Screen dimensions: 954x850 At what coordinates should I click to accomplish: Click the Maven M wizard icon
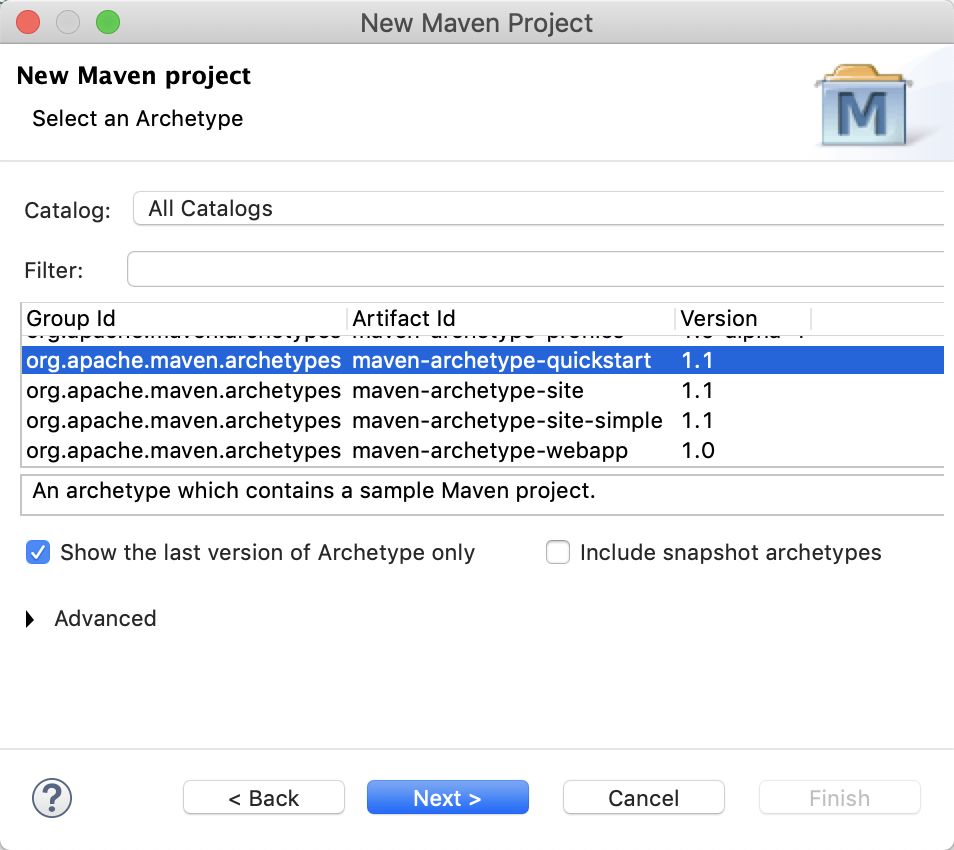863,105
